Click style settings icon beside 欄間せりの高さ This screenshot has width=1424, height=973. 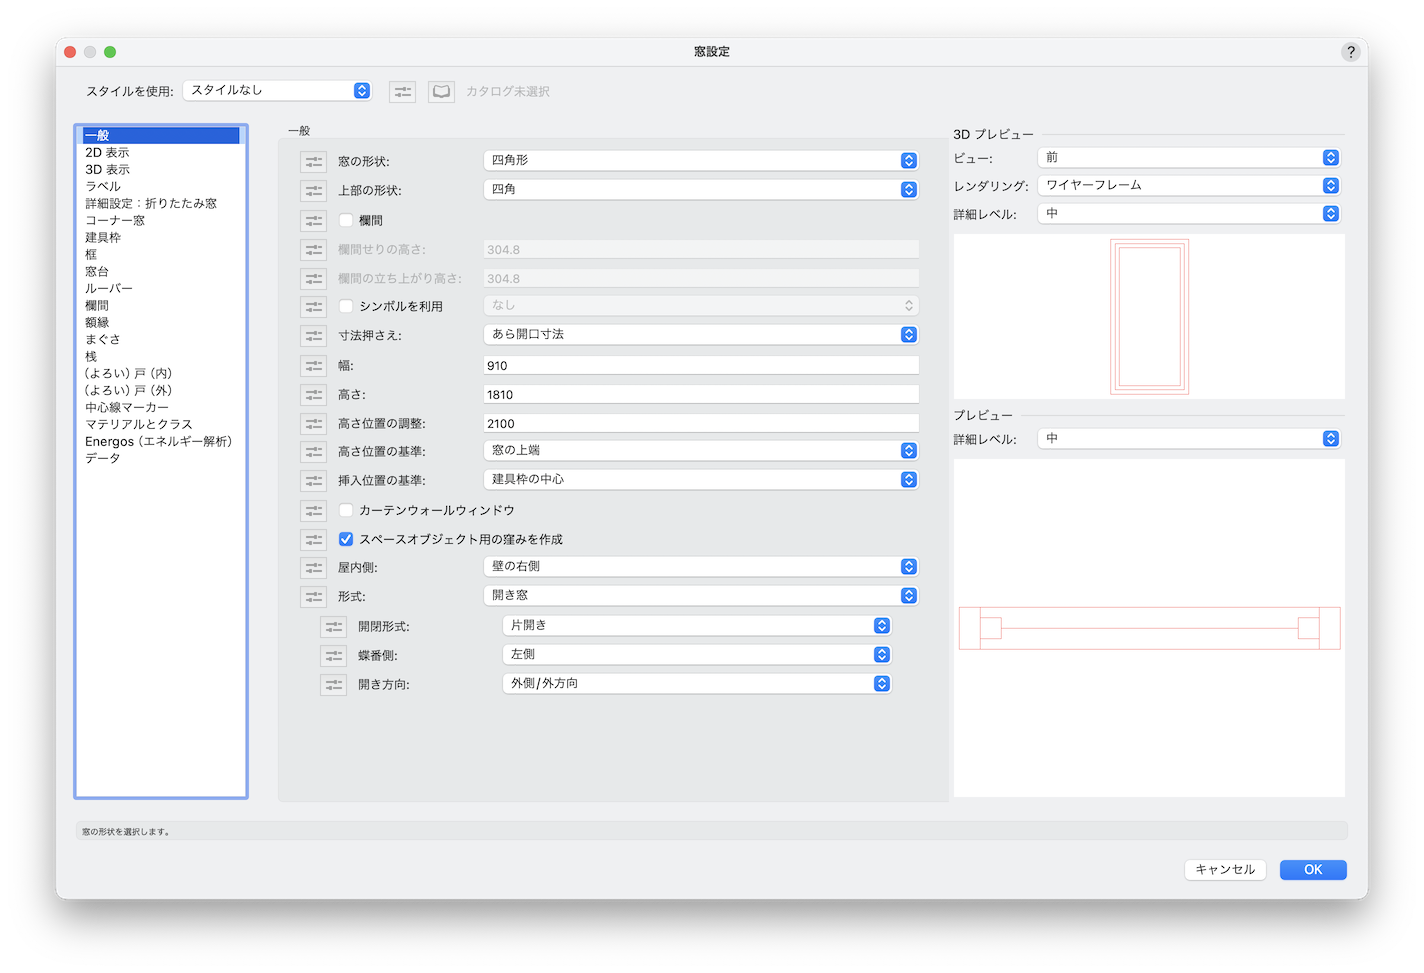pyautogui.click(x=313, y=249)
